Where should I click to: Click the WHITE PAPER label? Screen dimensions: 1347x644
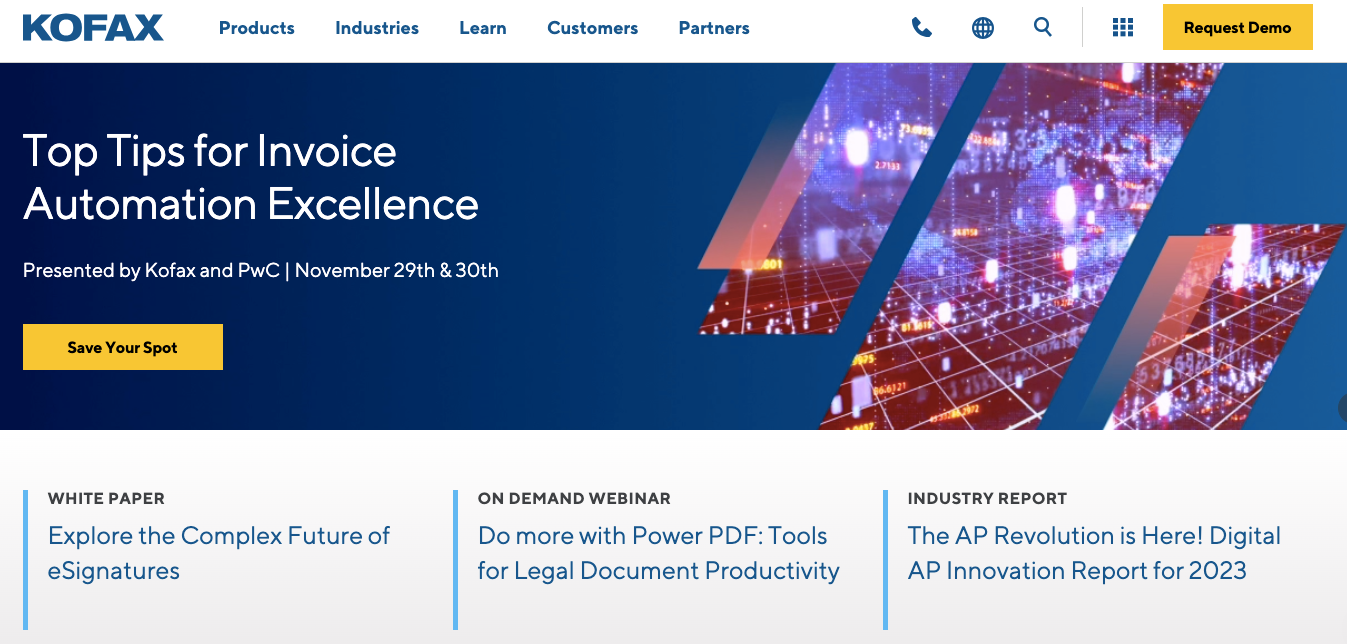(x=106, y=498)
